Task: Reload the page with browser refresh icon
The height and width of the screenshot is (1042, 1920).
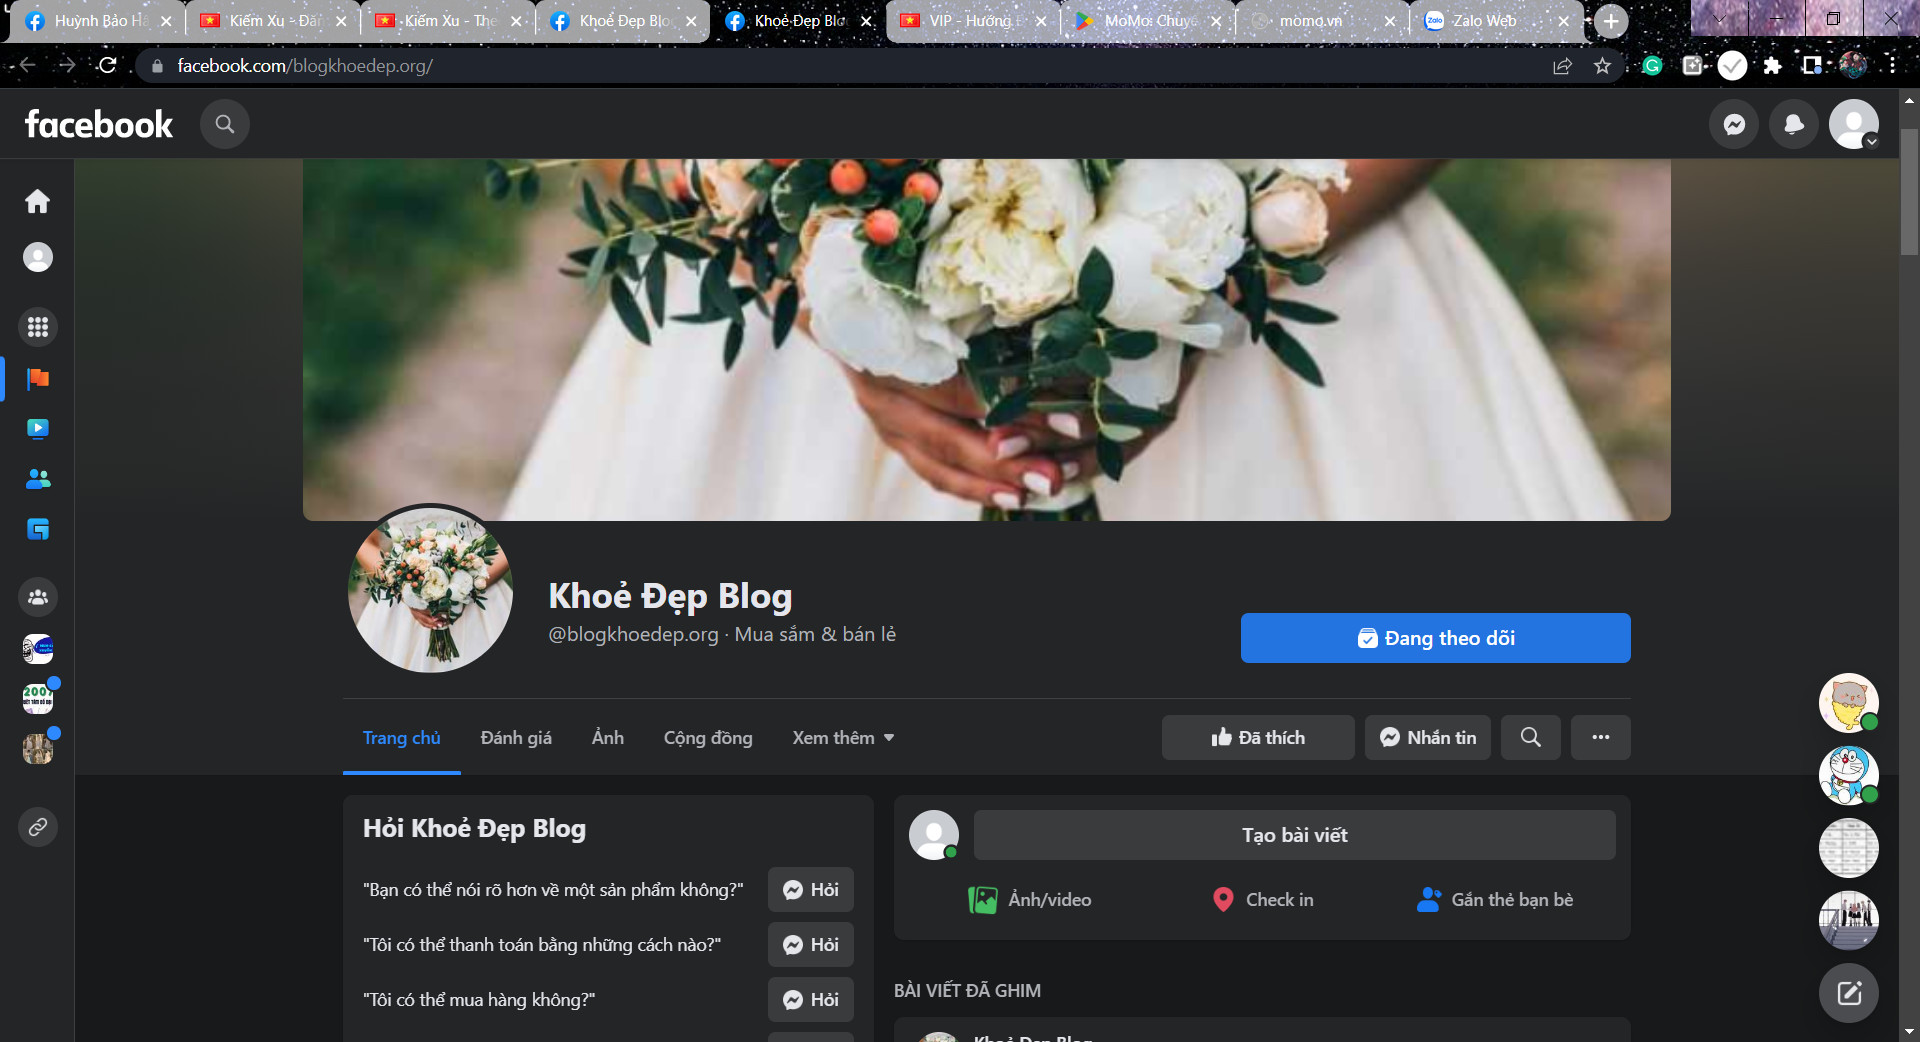Action: coord(108,65)
